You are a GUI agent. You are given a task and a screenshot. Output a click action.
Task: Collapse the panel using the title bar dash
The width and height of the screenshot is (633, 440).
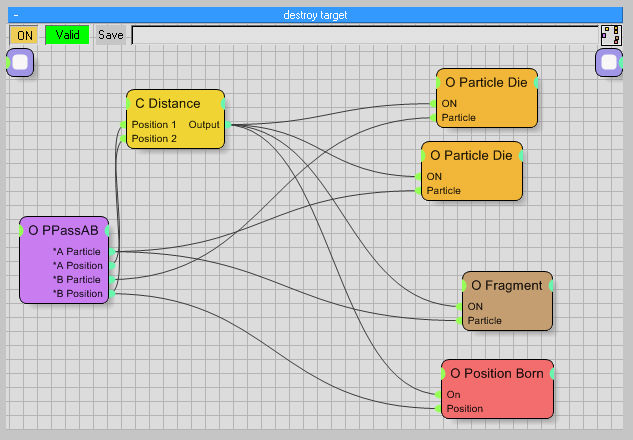point(17,15)
